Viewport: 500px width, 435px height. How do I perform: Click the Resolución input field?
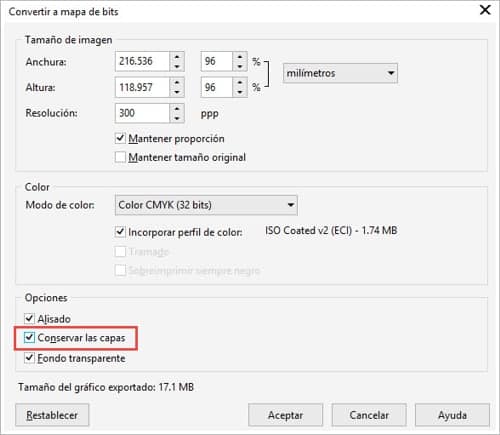click(x=142, y=113)
